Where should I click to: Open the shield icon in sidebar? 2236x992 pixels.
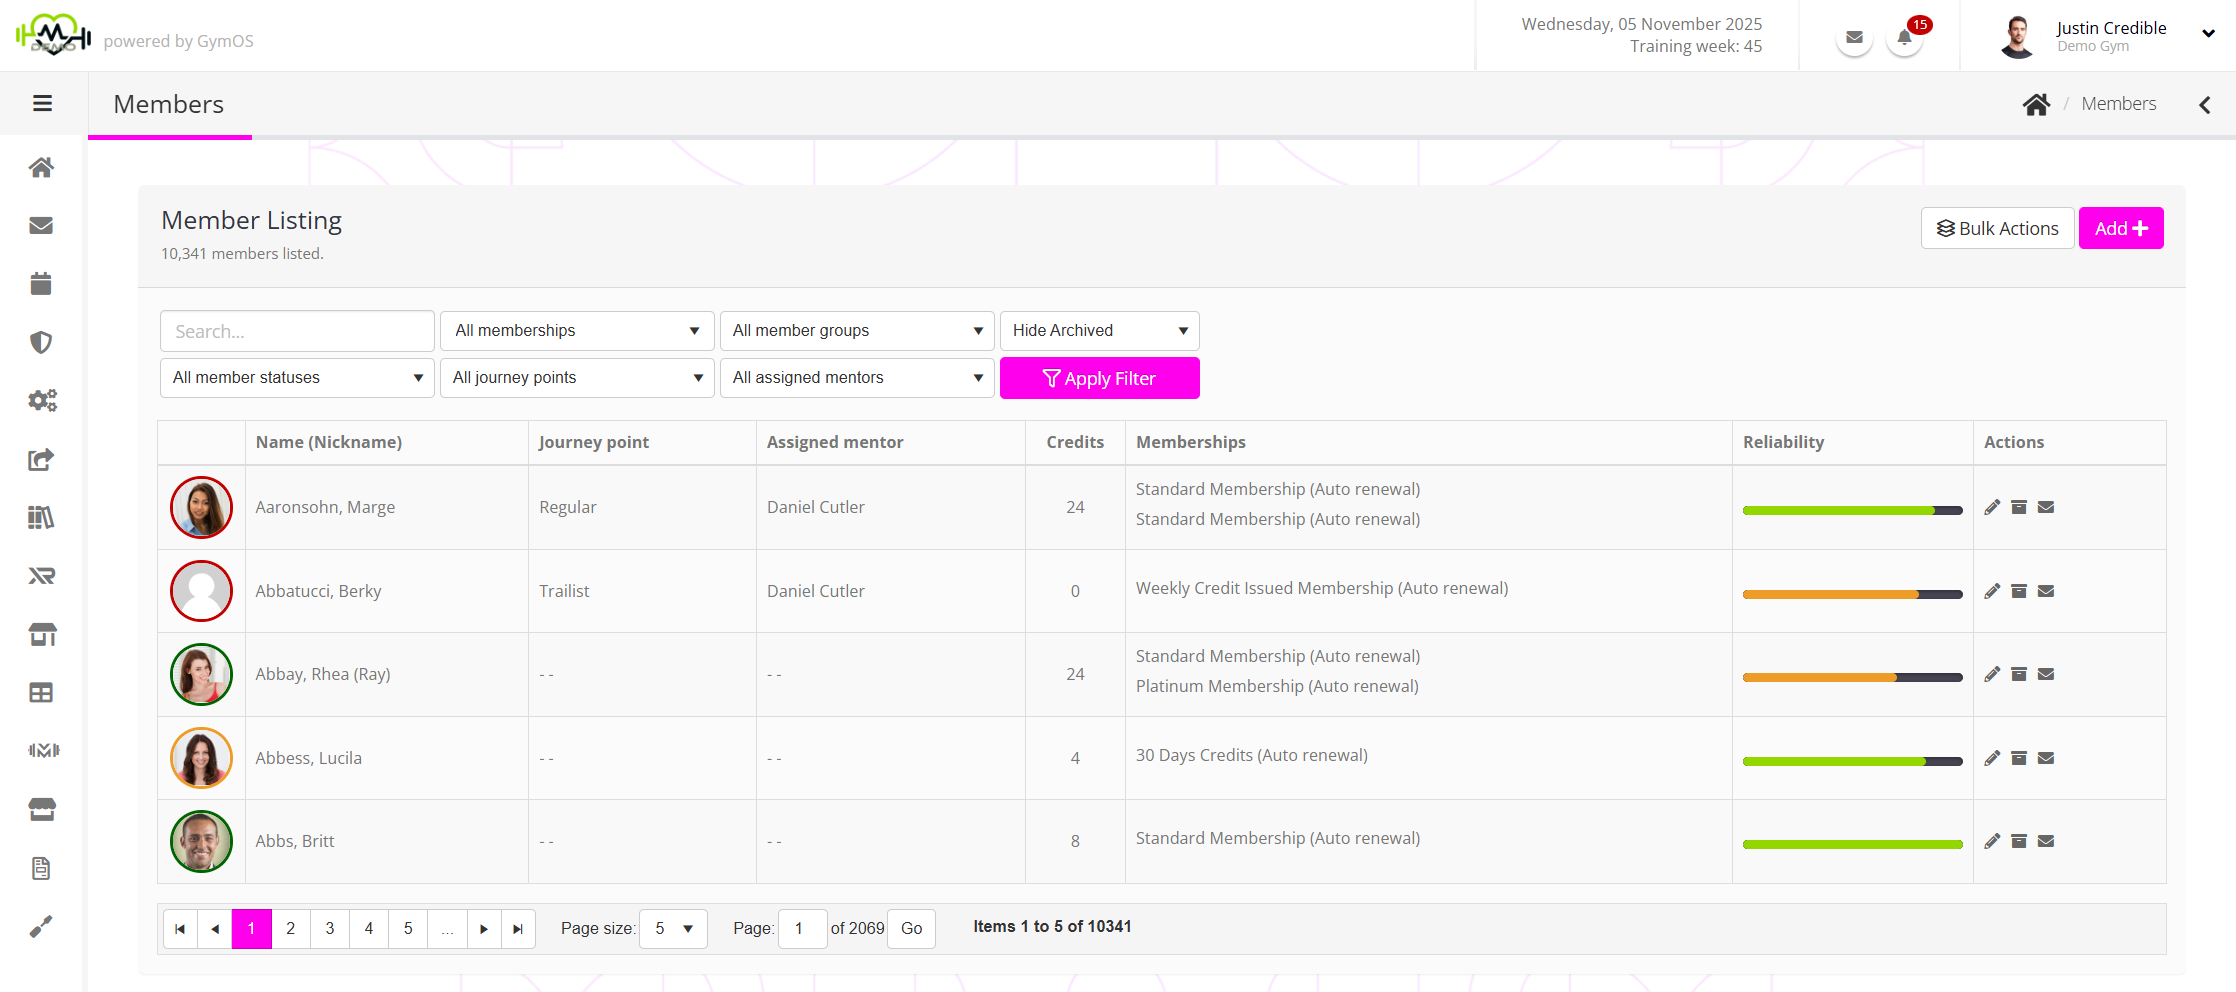point(41,343)
